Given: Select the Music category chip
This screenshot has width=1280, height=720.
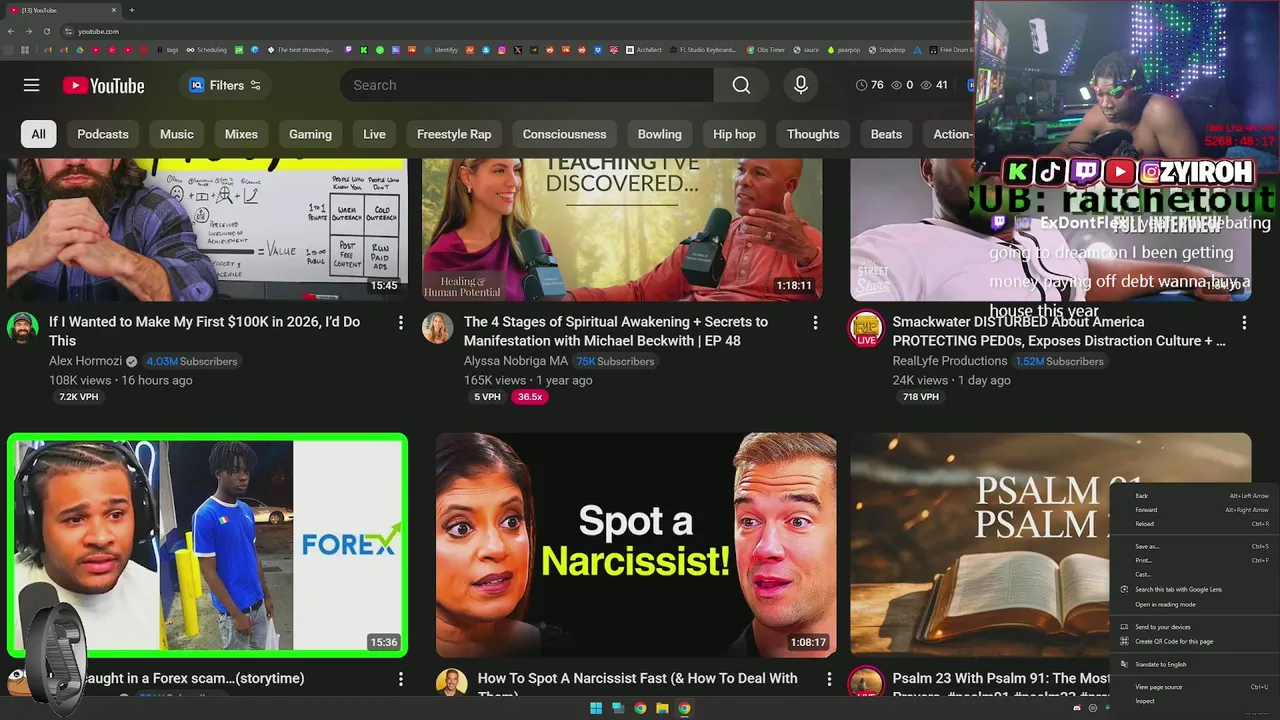Looking at the screenshot, I should pyautogui.click(x=177, y=134).
